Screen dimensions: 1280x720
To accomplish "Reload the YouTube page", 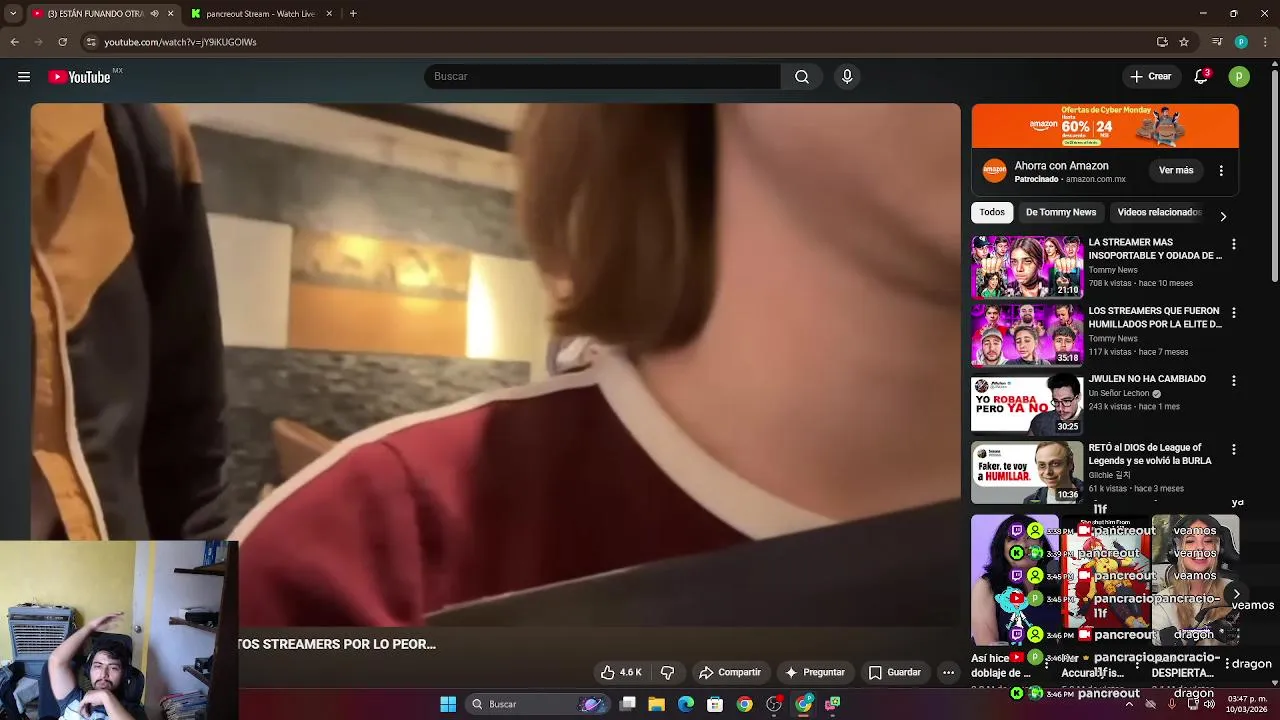I will (x=62, y=42).
